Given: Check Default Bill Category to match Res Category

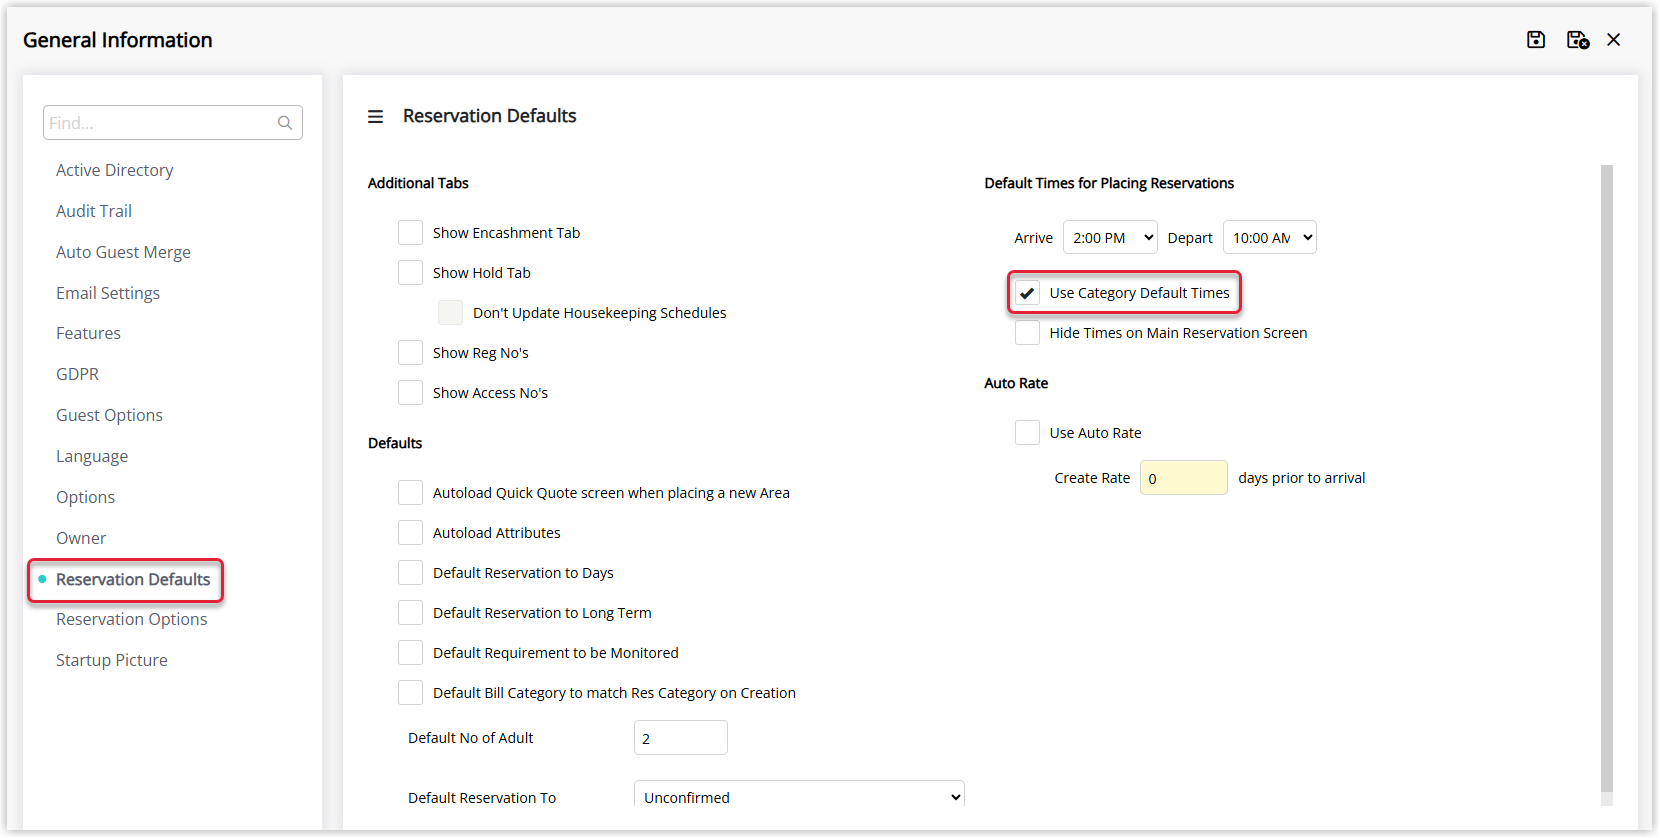Looking at the screenshot, I should tap(410, 693).
